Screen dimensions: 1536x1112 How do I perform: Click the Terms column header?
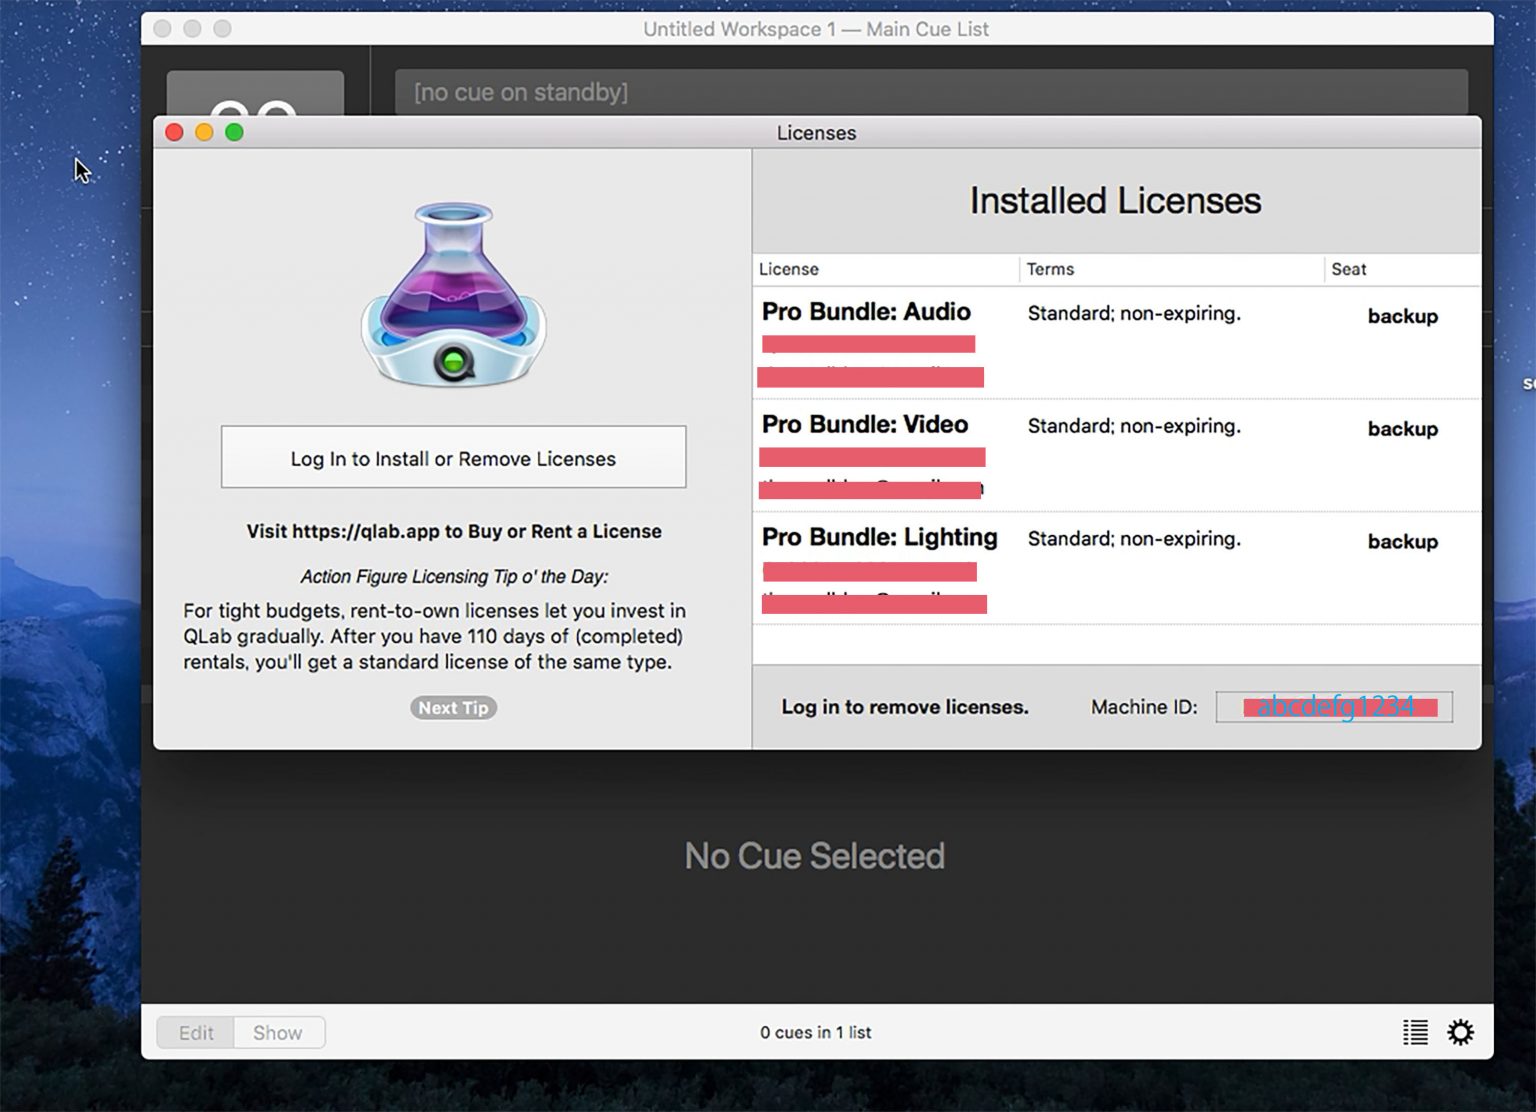coord(1170,269)
